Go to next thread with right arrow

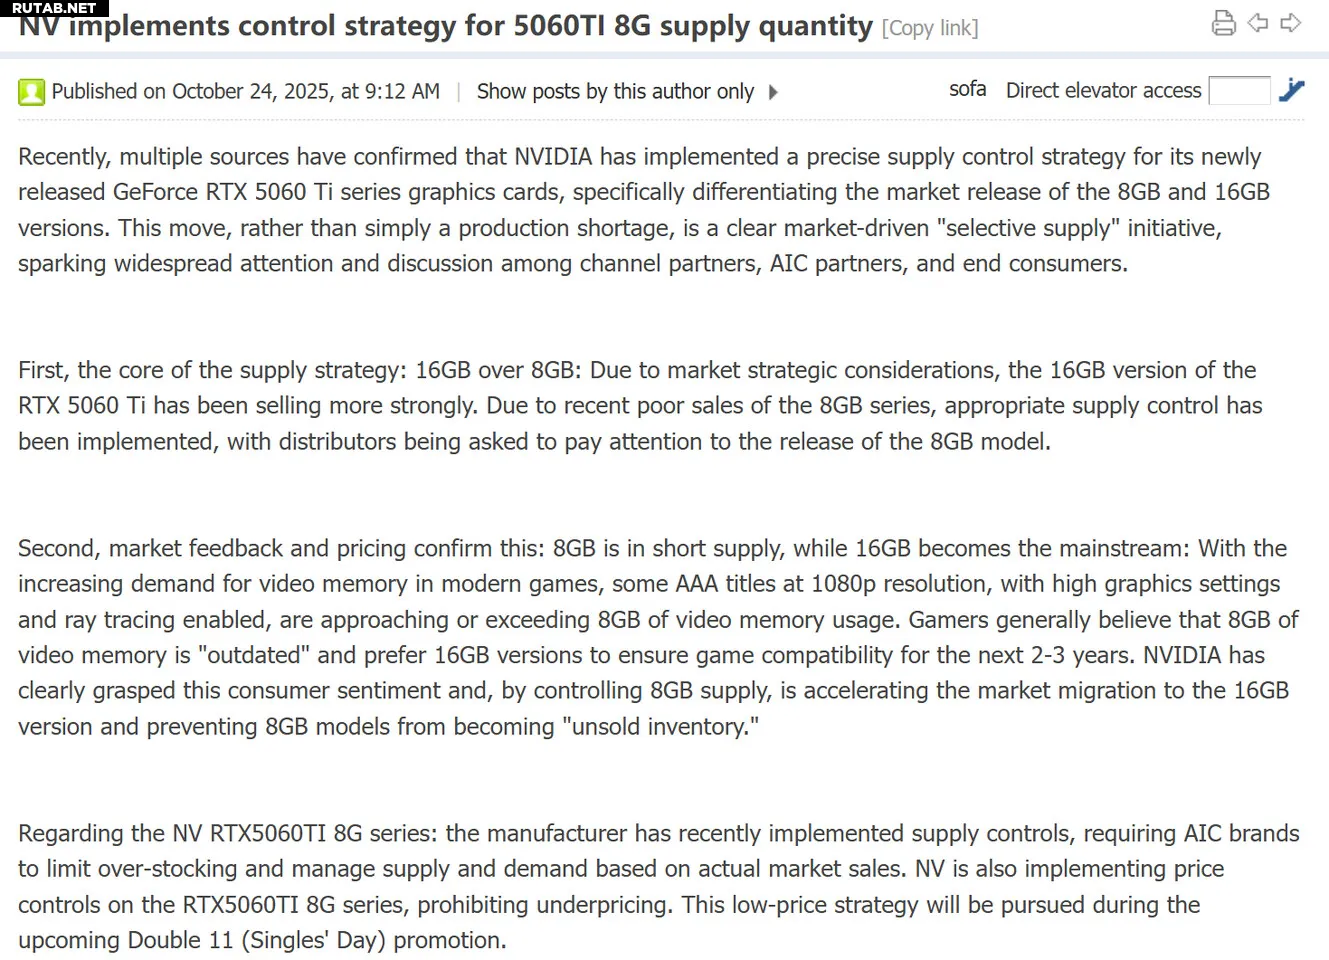click(x=1291, y=23)
